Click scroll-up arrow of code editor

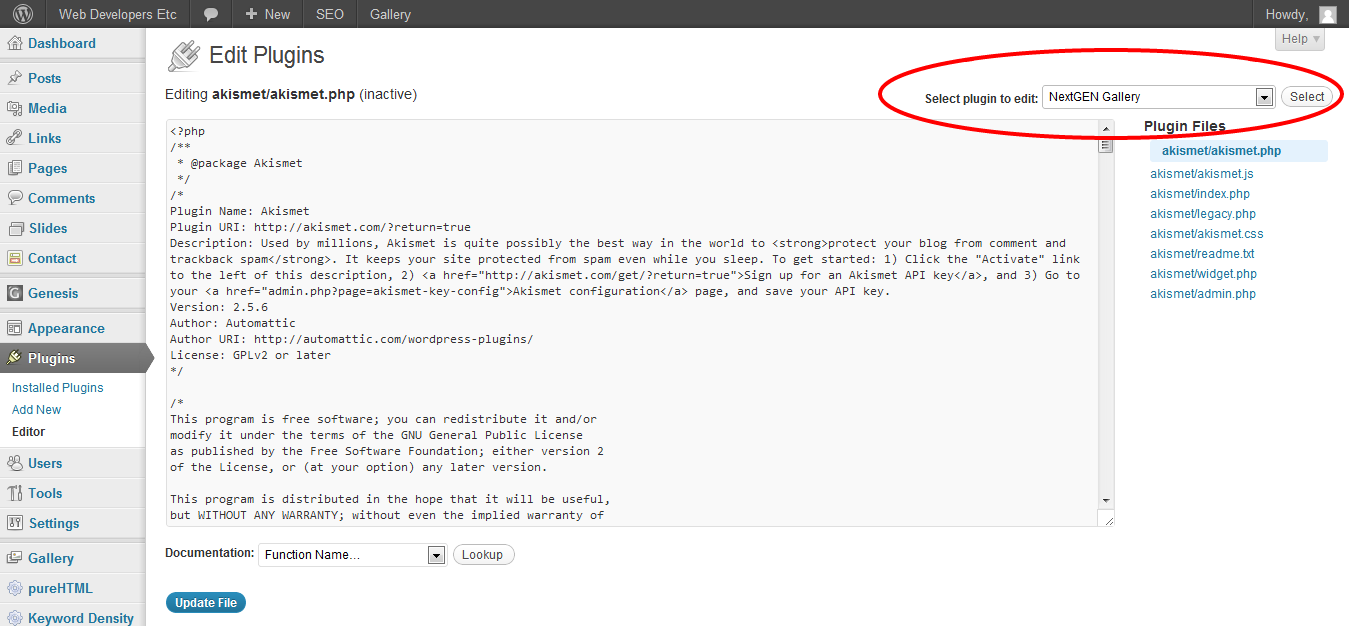tap(1106, 129)
